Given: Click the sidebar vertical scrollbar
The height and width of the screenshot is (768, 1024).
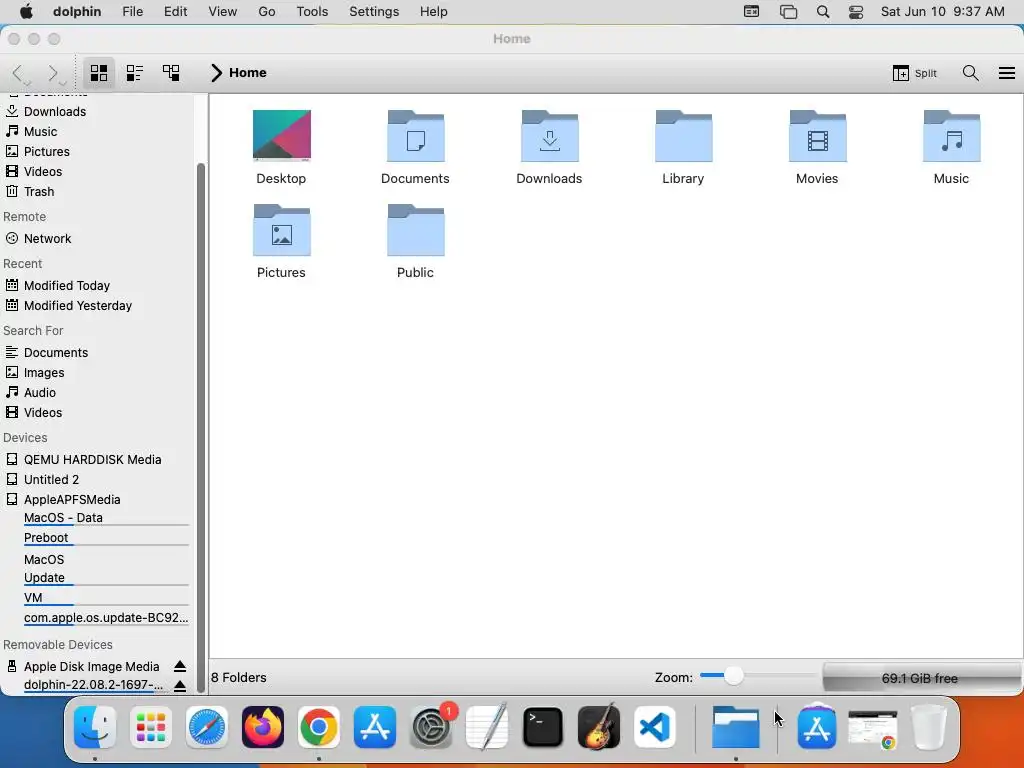Looking at the screenshot, I should [201, 428].
